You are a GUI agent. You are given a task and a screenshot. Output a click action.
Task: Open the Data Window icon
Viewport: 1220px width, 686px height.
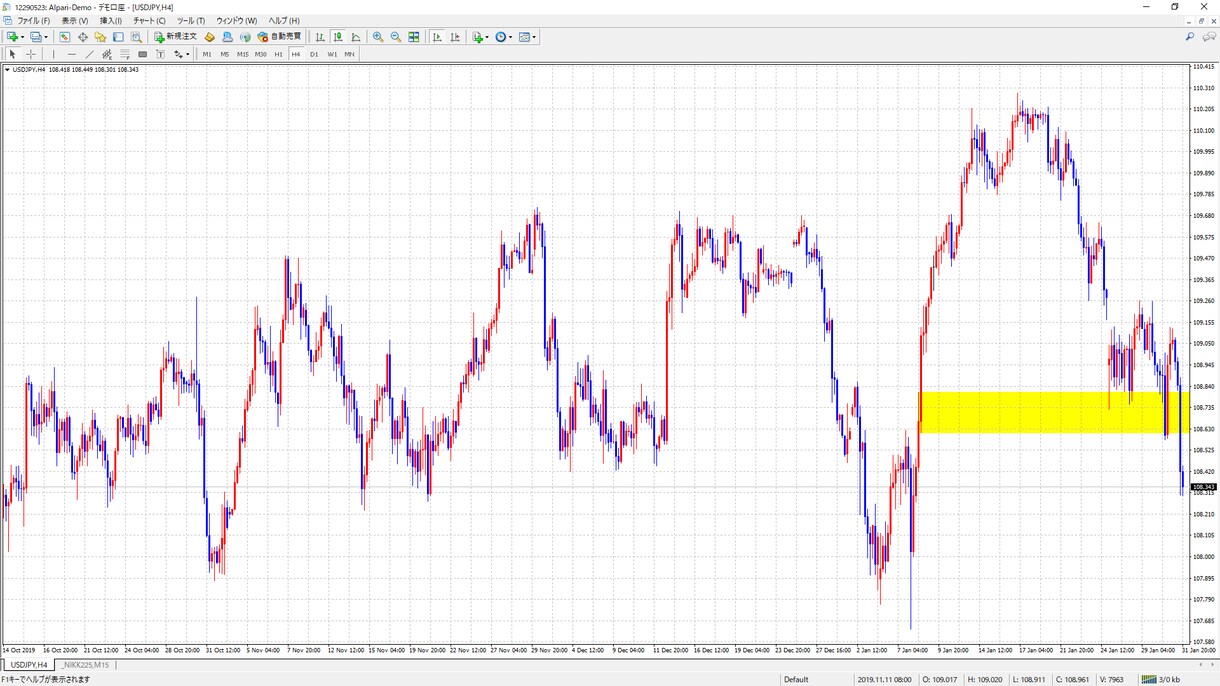[x=82, y=37]
